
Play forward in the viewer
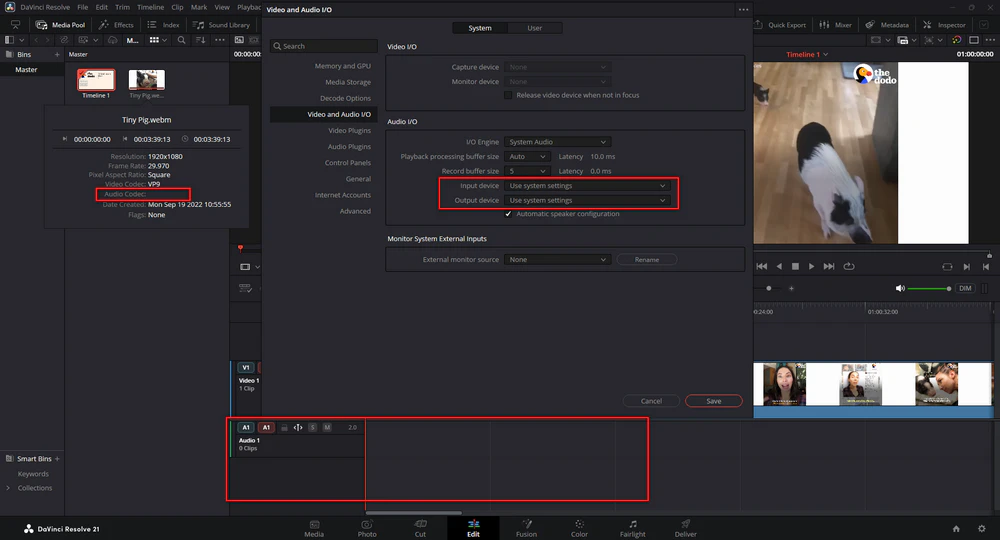[x=811, y=266]
